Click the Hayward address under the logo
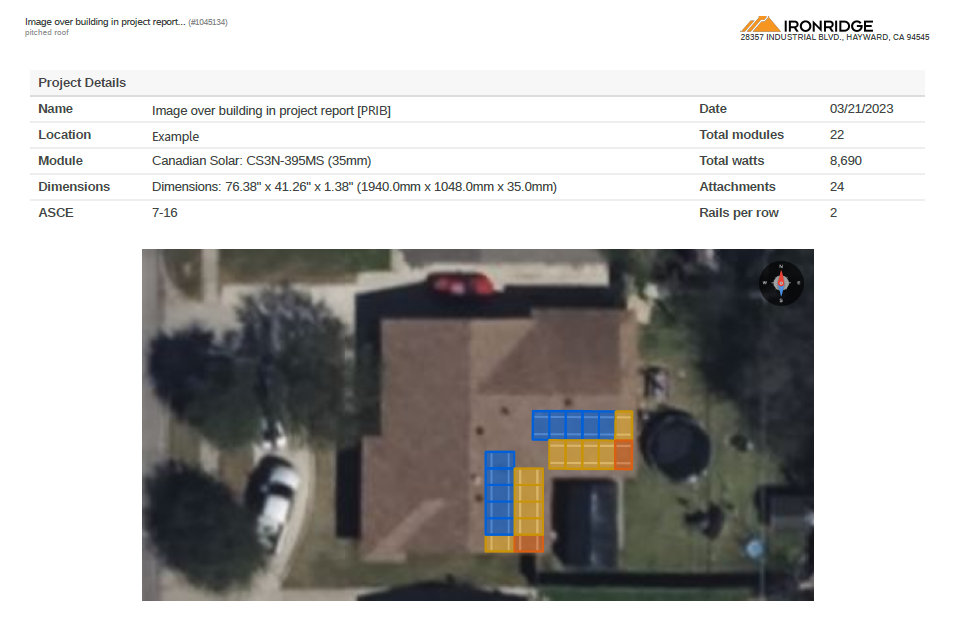This screenshot has height=618, width=954. click(x=834, y=38)
